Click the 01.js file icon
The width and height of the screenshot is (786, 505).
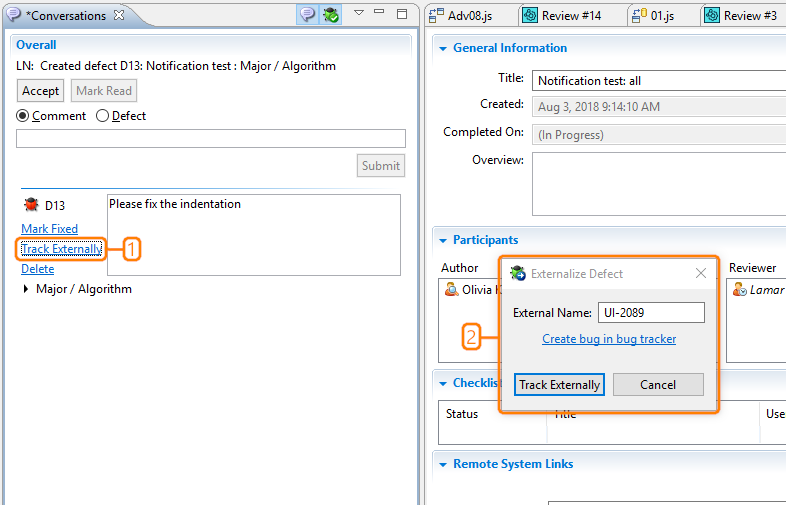[639, 15]
